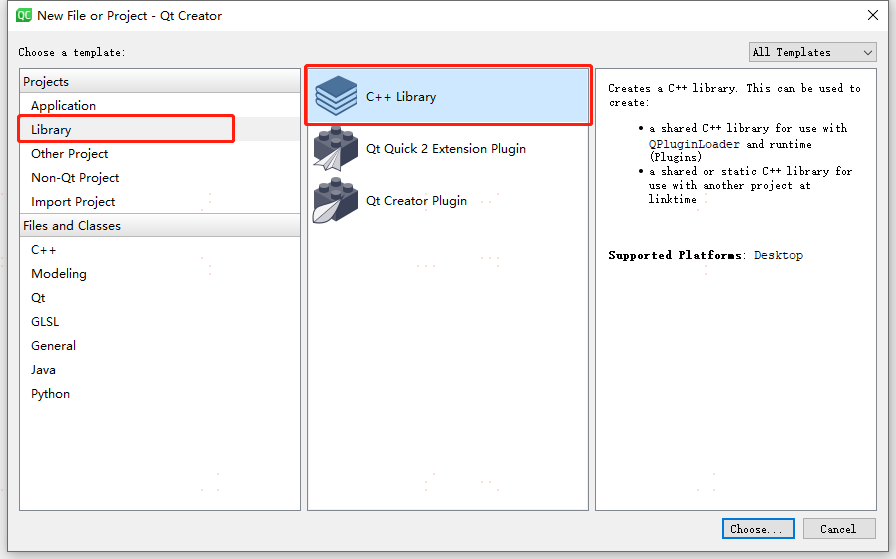Select Import Project category
Screen dimensions: 896x559
(160, 202)
